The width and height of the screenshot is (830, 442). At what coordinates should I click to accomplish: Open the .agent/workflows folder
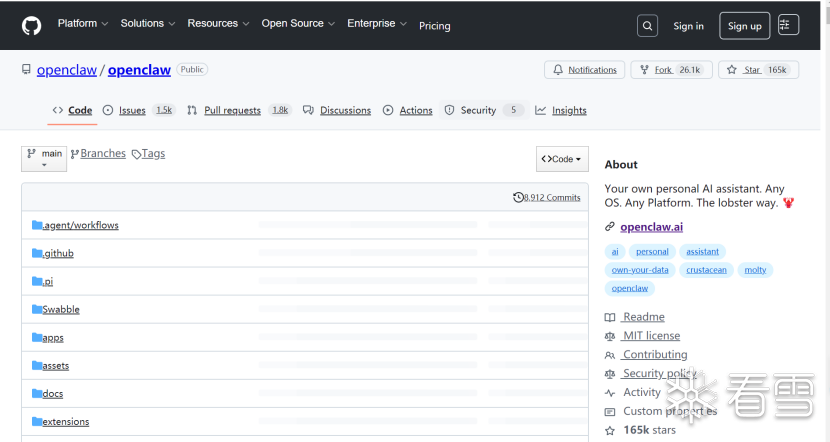tap(80, 226)
